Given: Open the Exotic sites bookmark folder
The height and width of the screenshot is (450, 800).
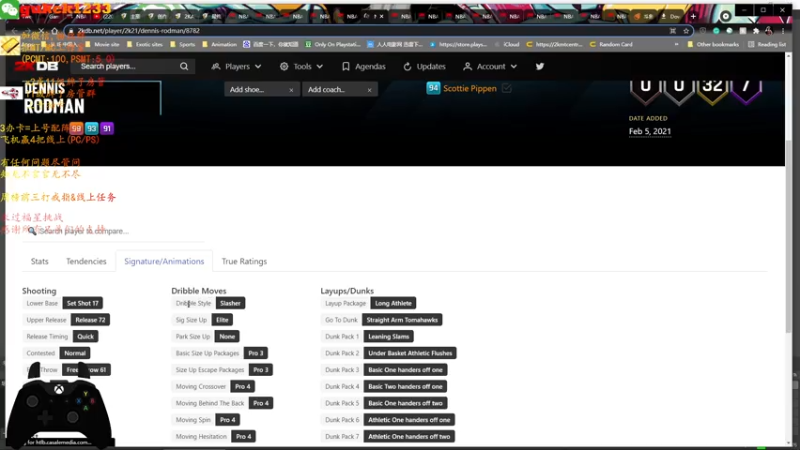Looking at the screenshot, I should (145, 44).
